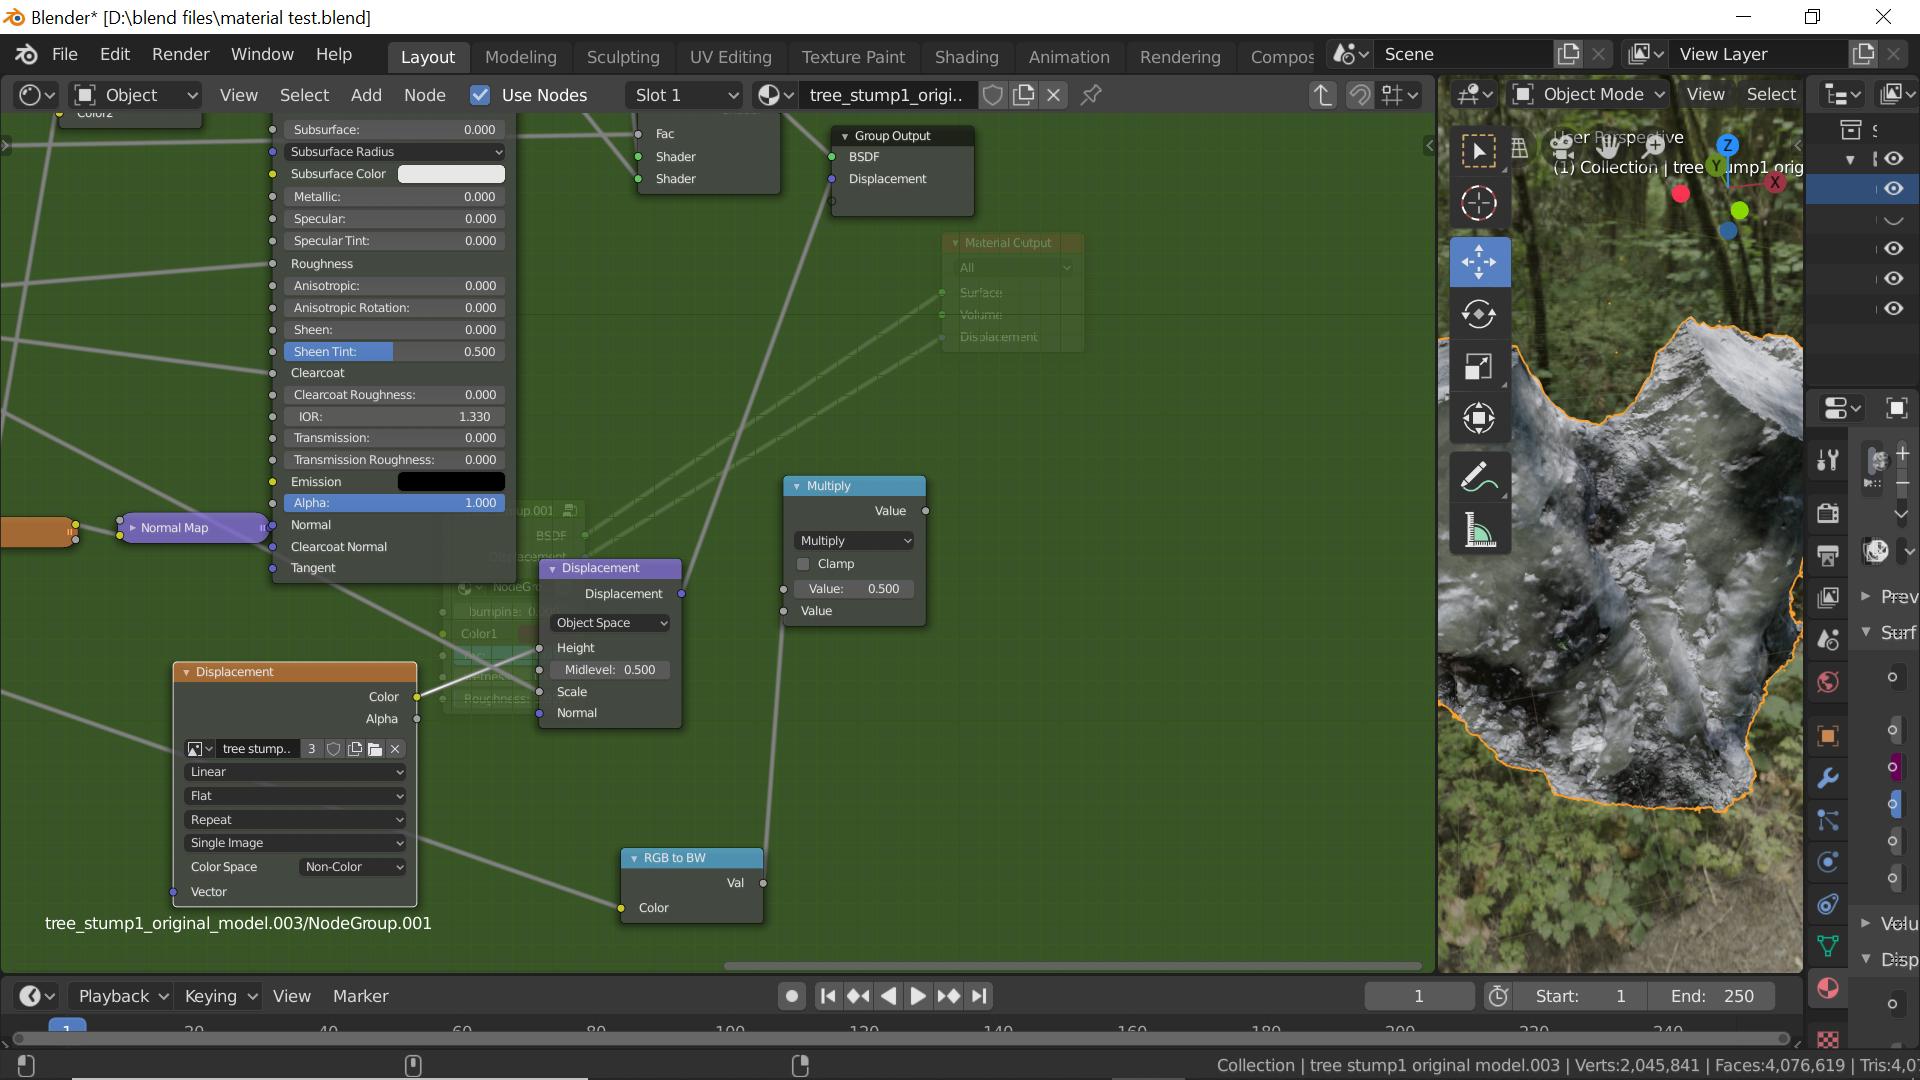Collapse the Surface section in Properties
This screenshot has width=1920, height=1080.
1866,632
